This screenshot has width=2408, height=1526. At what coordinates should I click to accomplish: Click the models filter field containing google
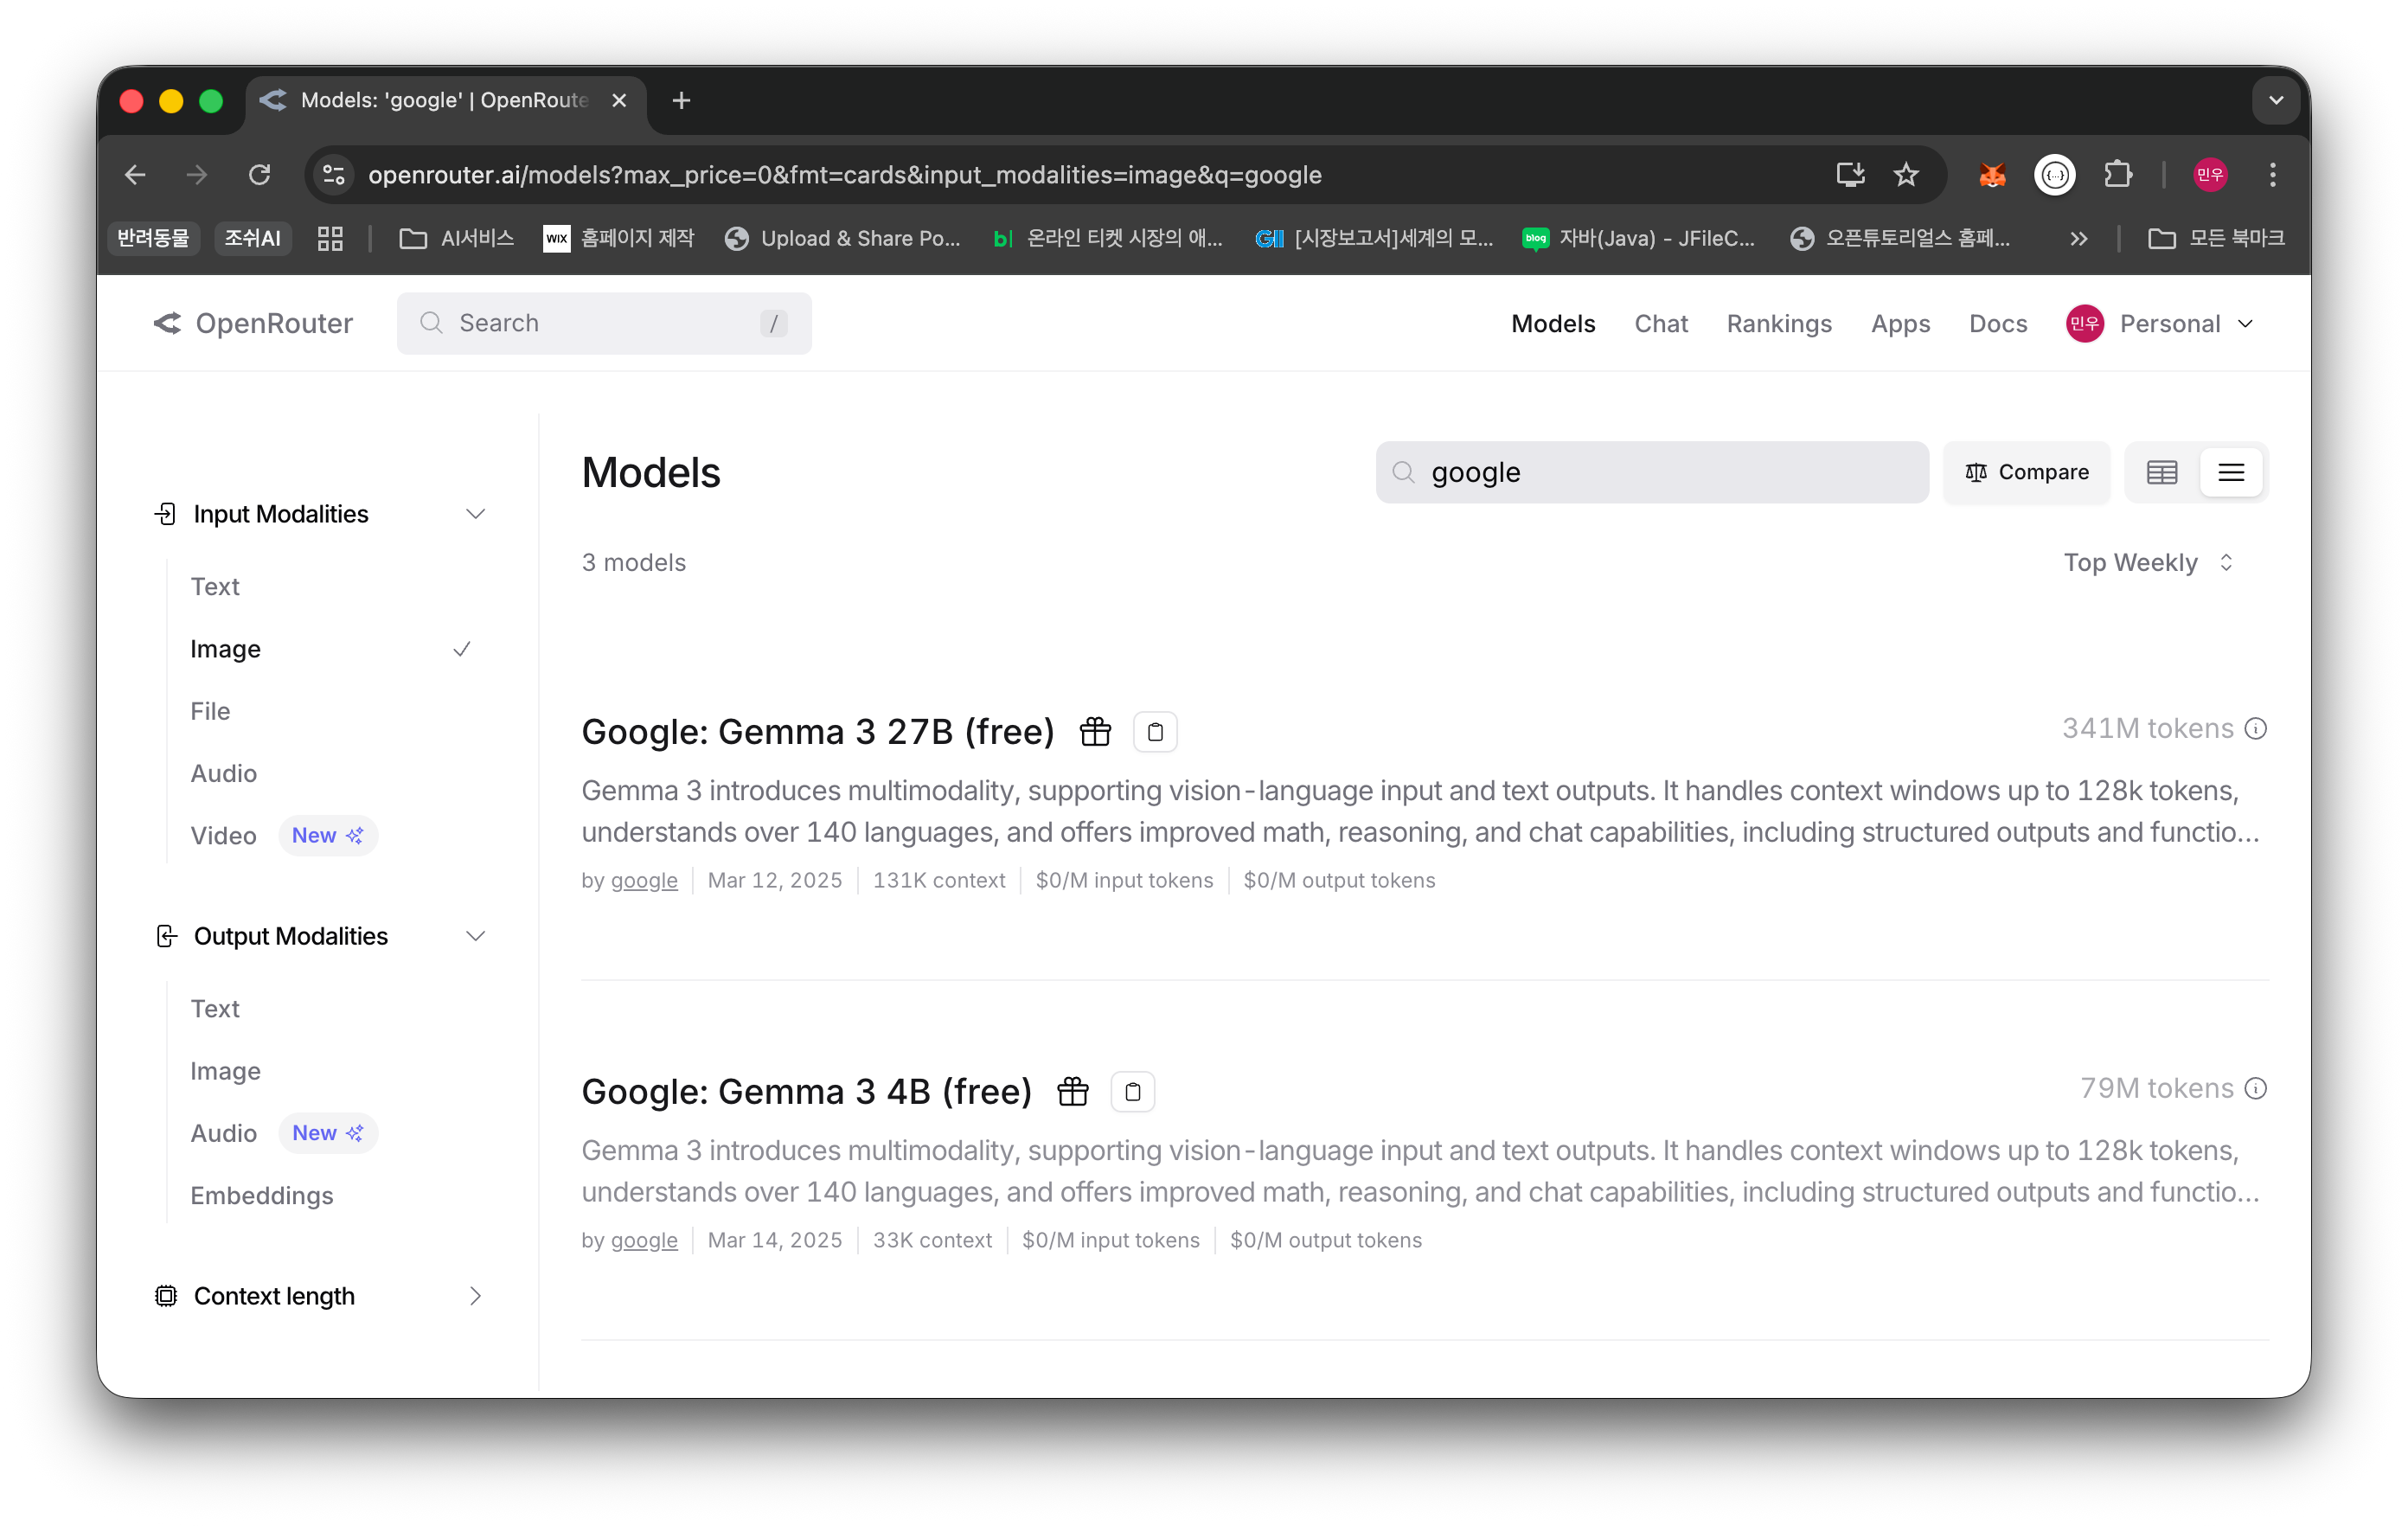pyautogui.click(x=1651, y=472)
